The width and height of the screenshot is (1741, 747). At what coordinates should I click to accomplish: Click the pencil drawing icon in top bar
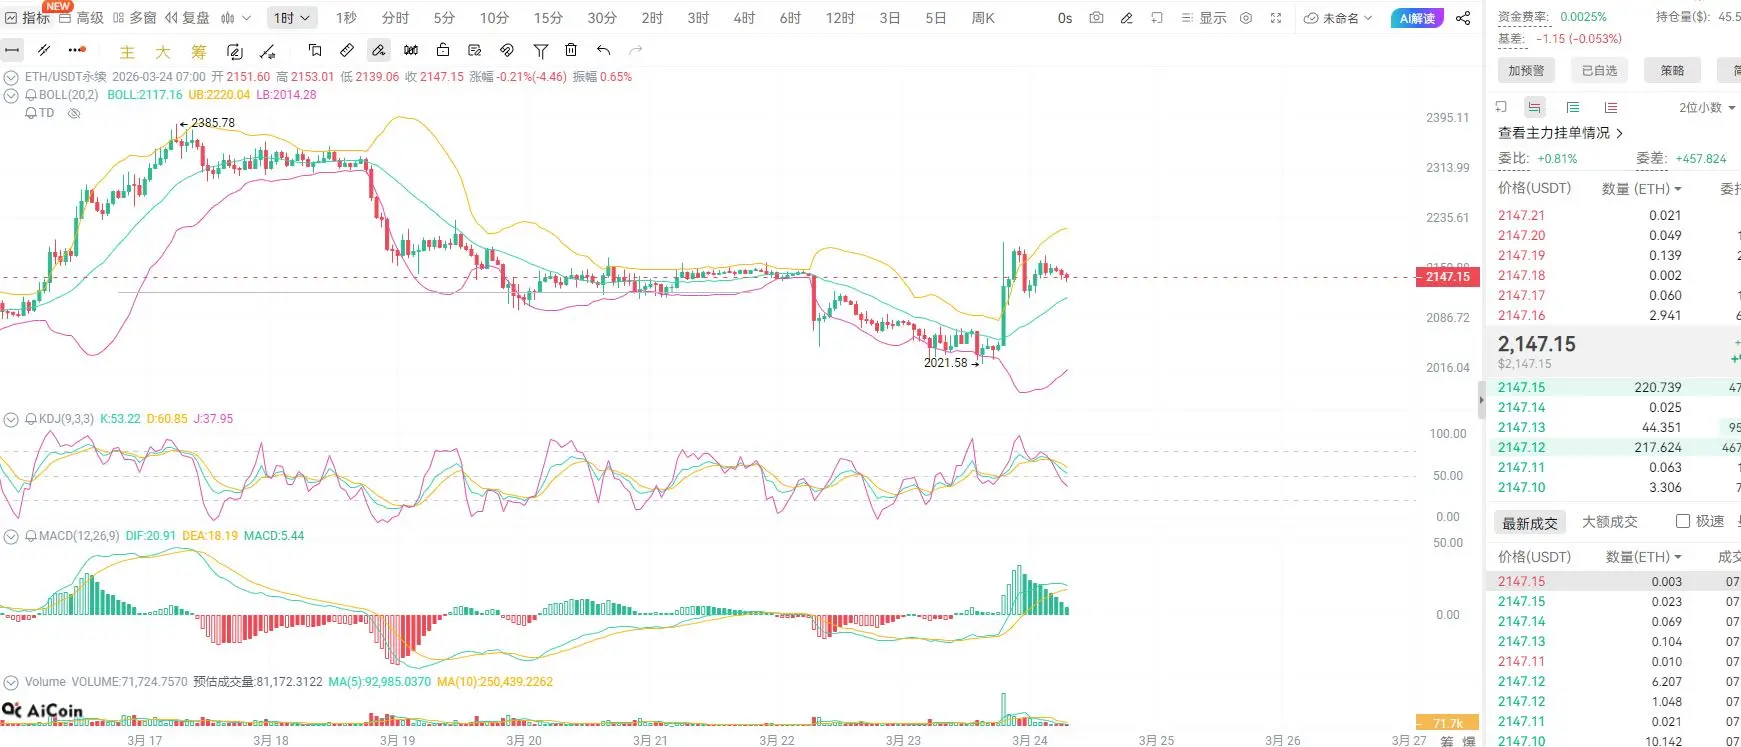coord(1126,18)
